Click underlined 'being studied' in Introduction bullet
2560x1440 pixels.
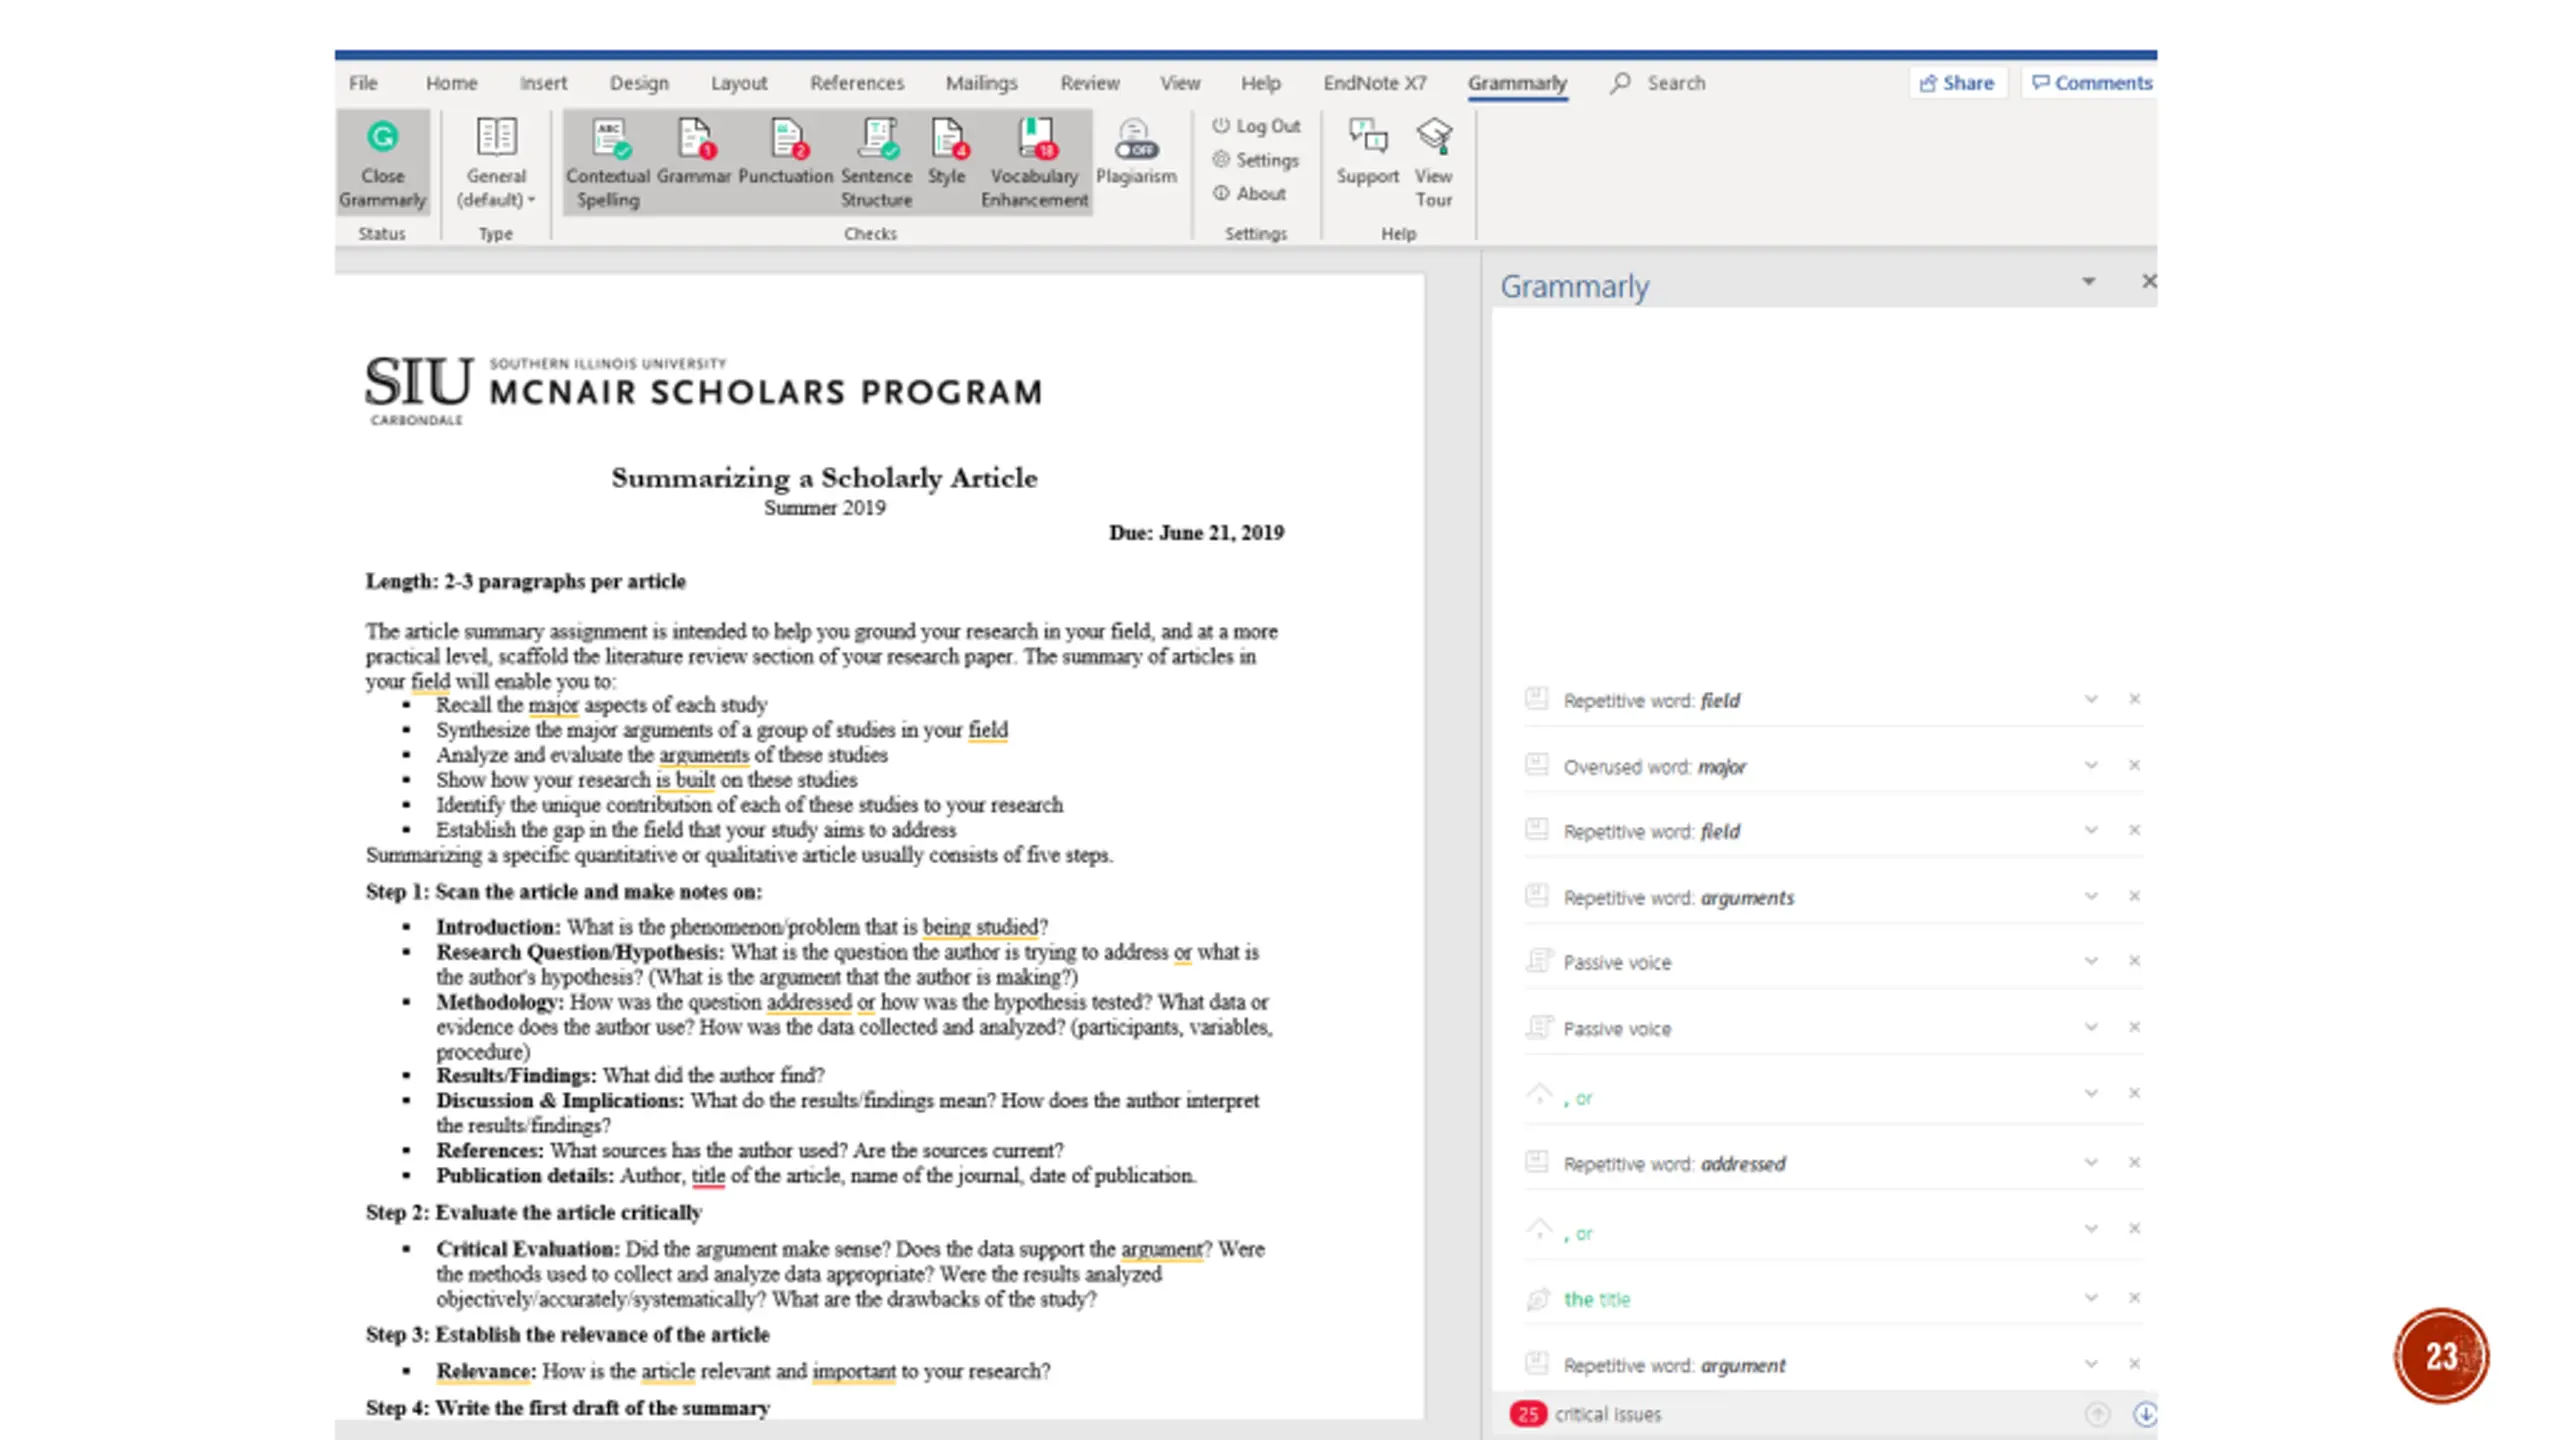coord(979,927)
